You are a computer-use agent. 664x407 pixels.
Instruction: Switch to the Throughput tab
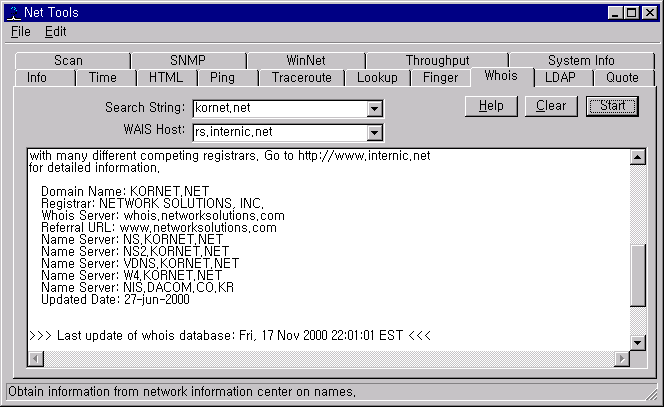pos(437,61)
